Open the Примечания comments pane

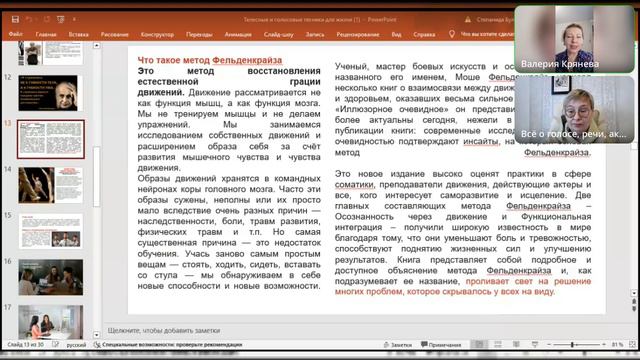point(441,345)
